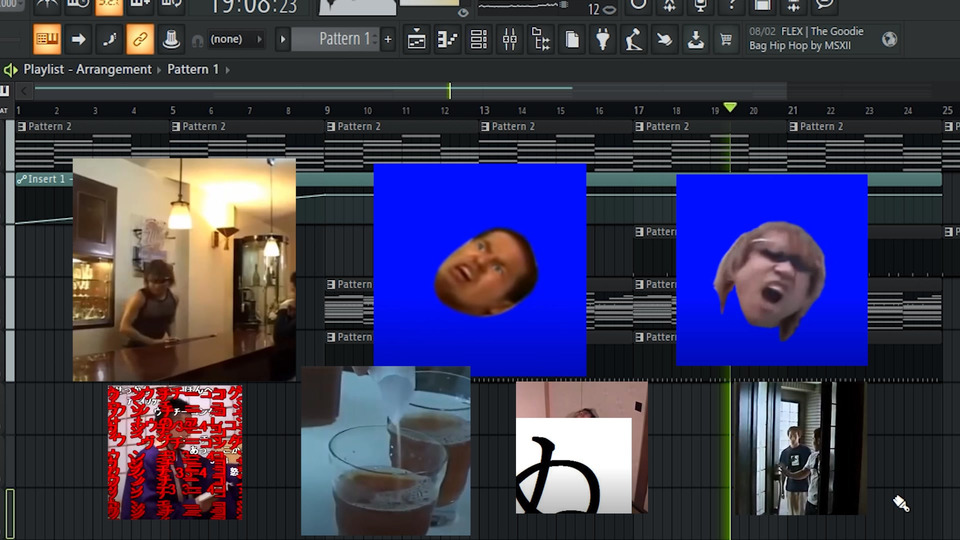Viewport: 960px width, 540px height.
Task: Open the Mixer window from toolbar
Action: [510, 40]
